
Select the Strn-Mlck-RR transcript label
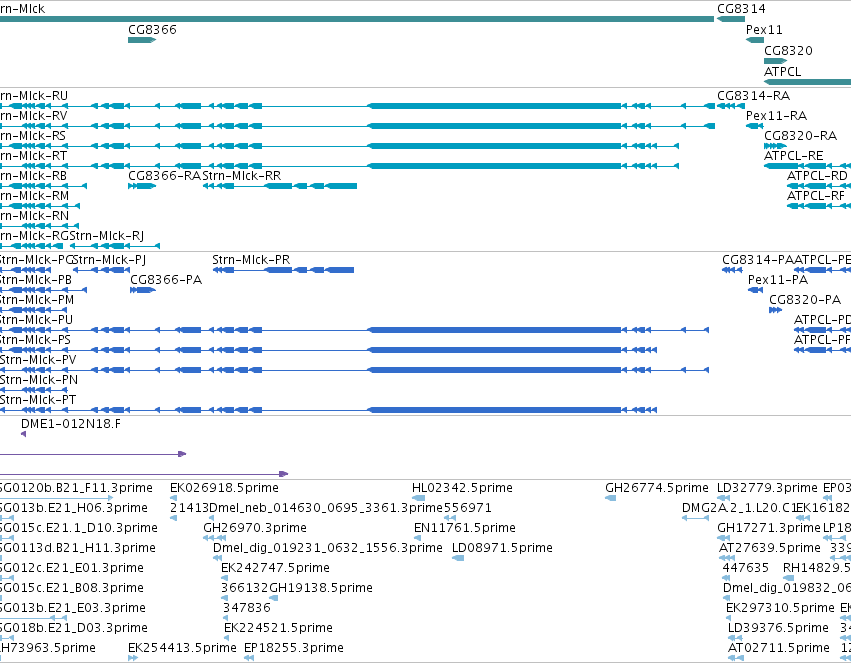242,176
